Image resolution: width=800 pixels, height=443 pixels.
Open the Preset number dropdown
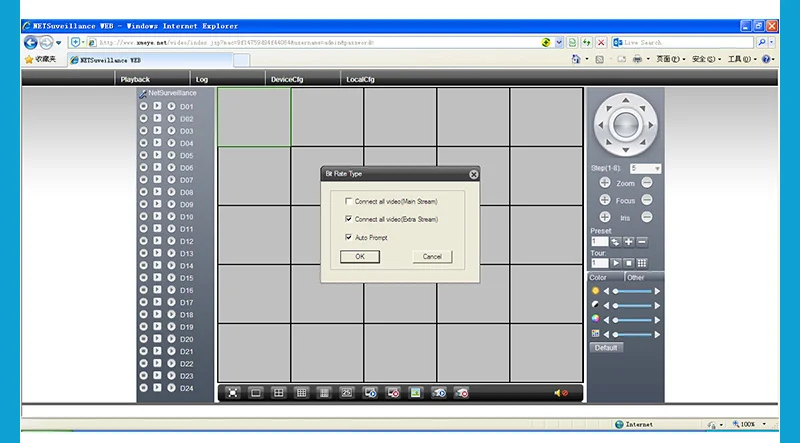point(597,242)
